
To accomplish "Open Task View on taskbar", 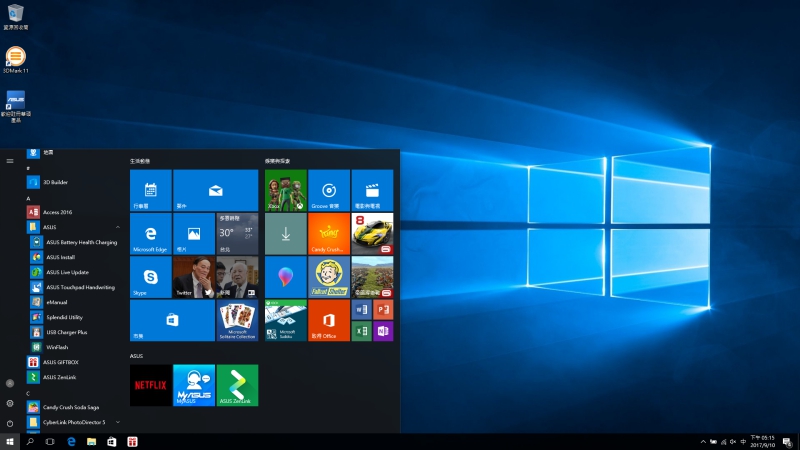I will [x=50, y=442].
